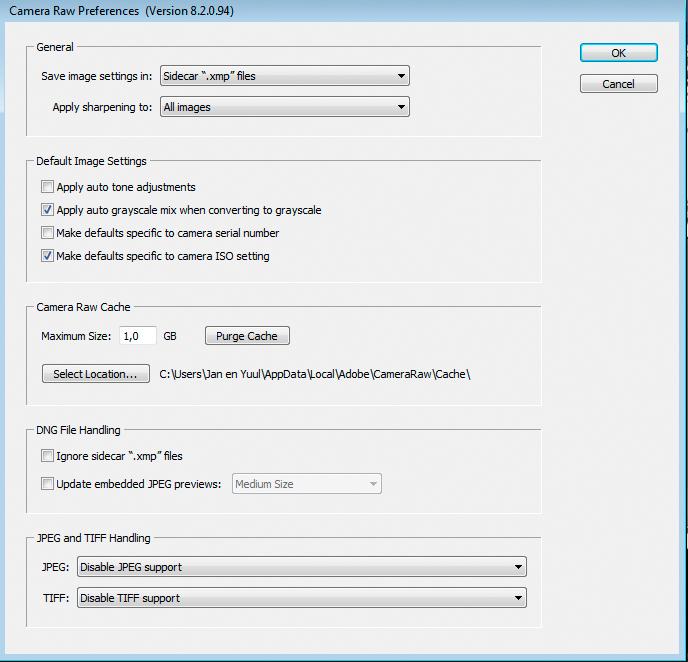Click the Camera Raw Preferences title text
This screenshot has width=688, height=662.
(121, 11)
